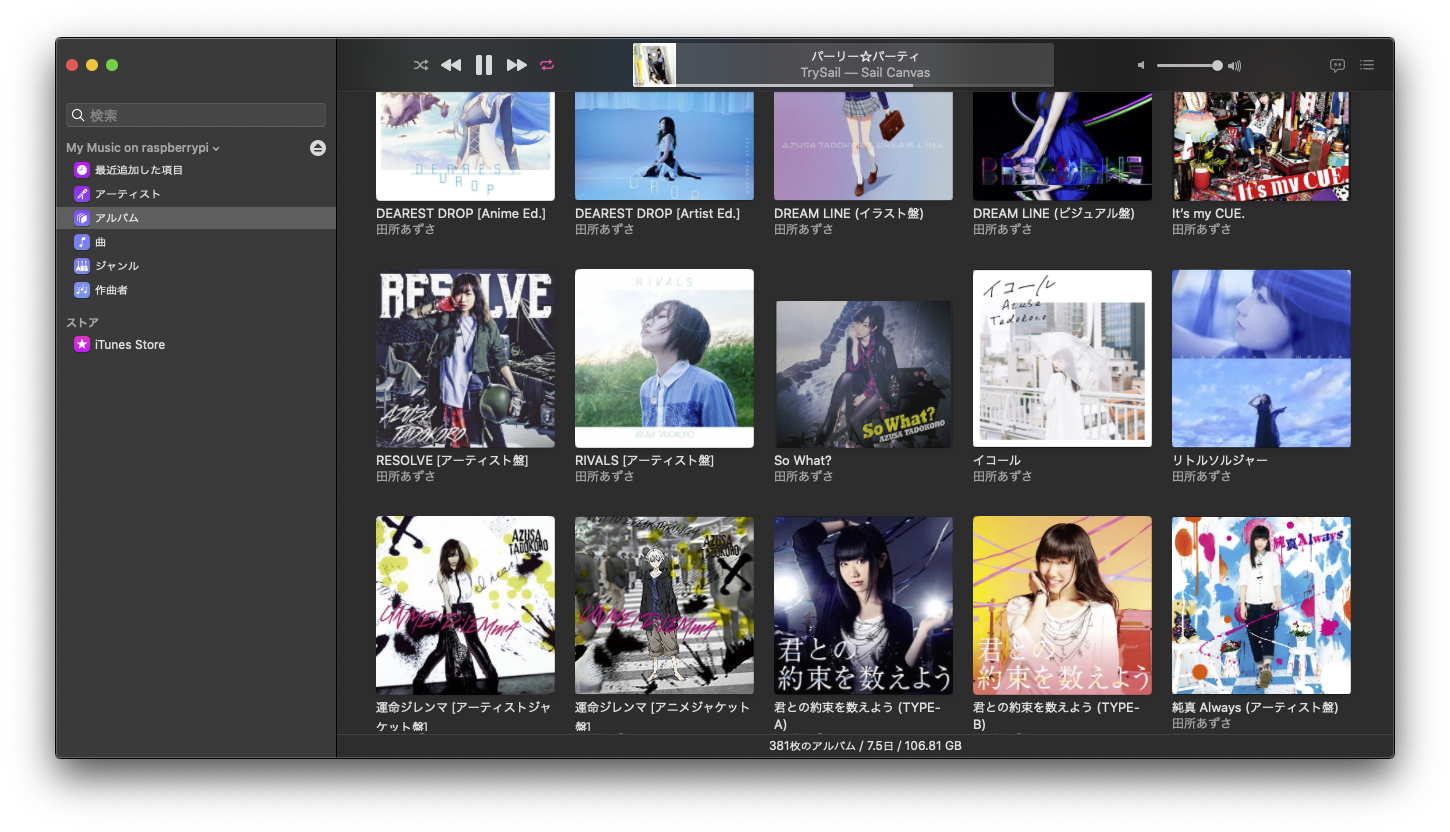The image size is (1450, 832).
Task: Click the It's my CUE. title text
Action: click(x=1208, y=214)
